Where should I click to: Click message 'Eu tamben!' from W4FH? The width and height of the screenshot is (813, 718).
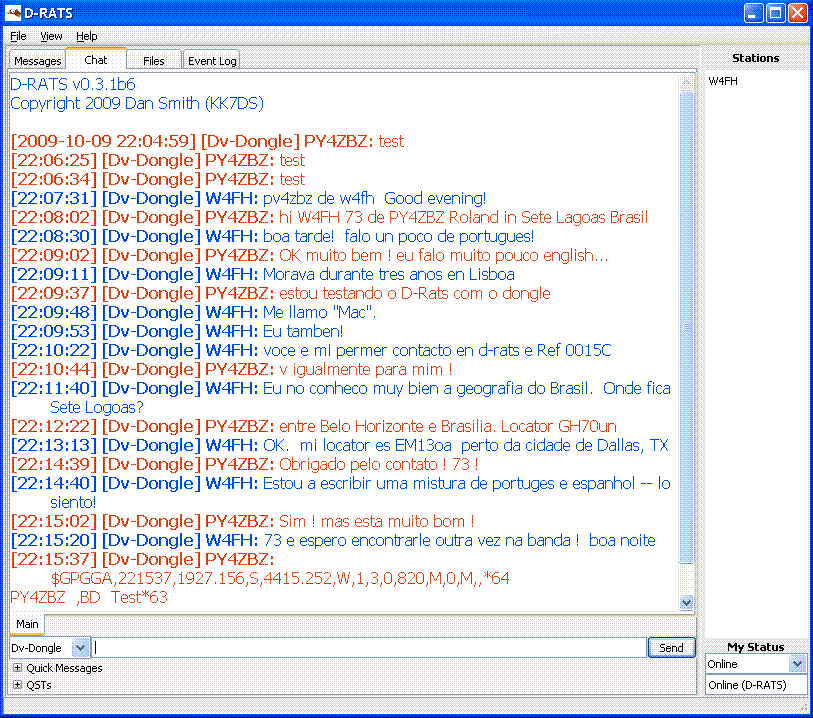click(x=177, y=331)
